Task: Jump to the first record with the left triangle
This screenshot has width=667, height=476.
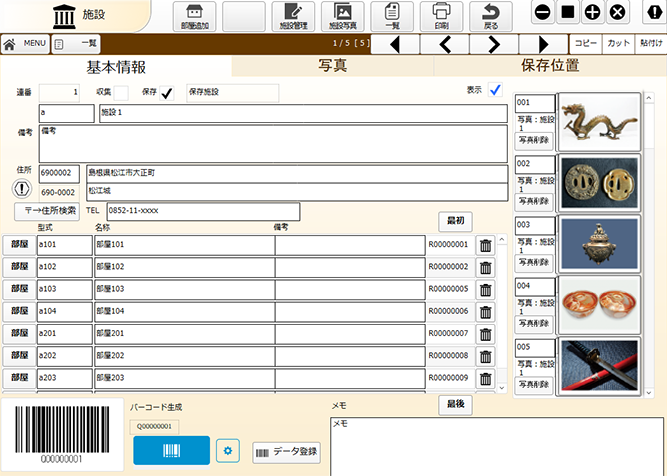Action: [396, 44]
